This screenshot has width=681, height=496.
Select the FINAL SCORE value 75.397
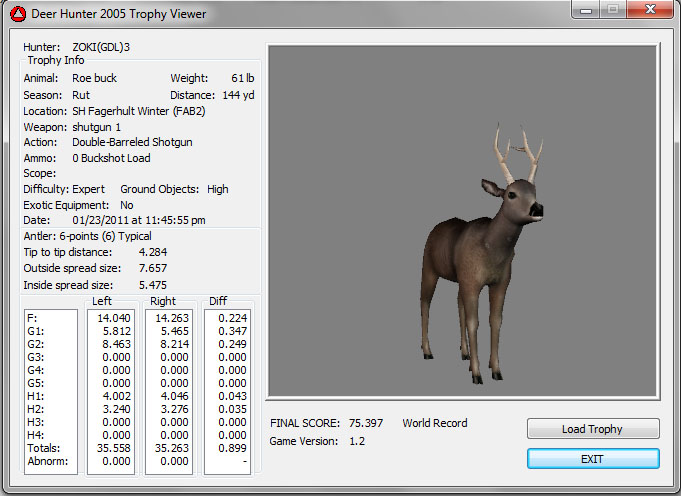click(364, 423)
